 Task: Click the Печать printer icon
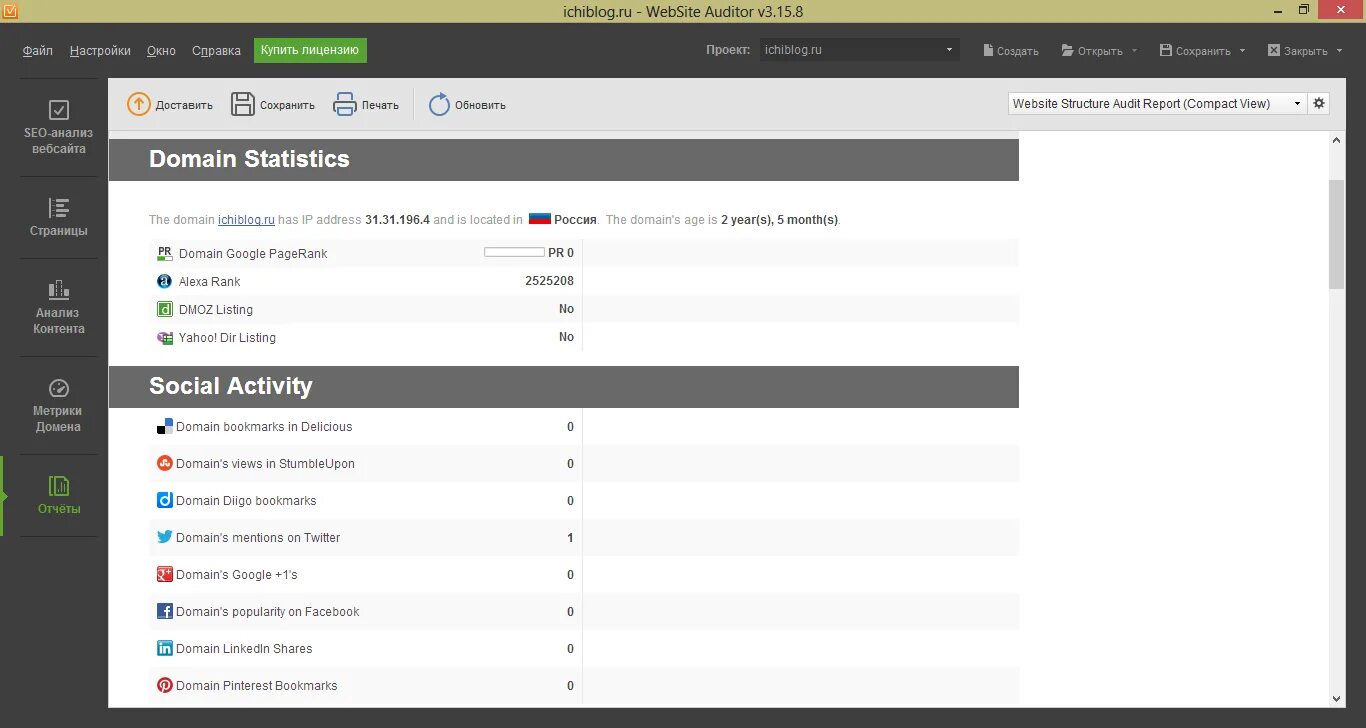(x=344, y=103)
